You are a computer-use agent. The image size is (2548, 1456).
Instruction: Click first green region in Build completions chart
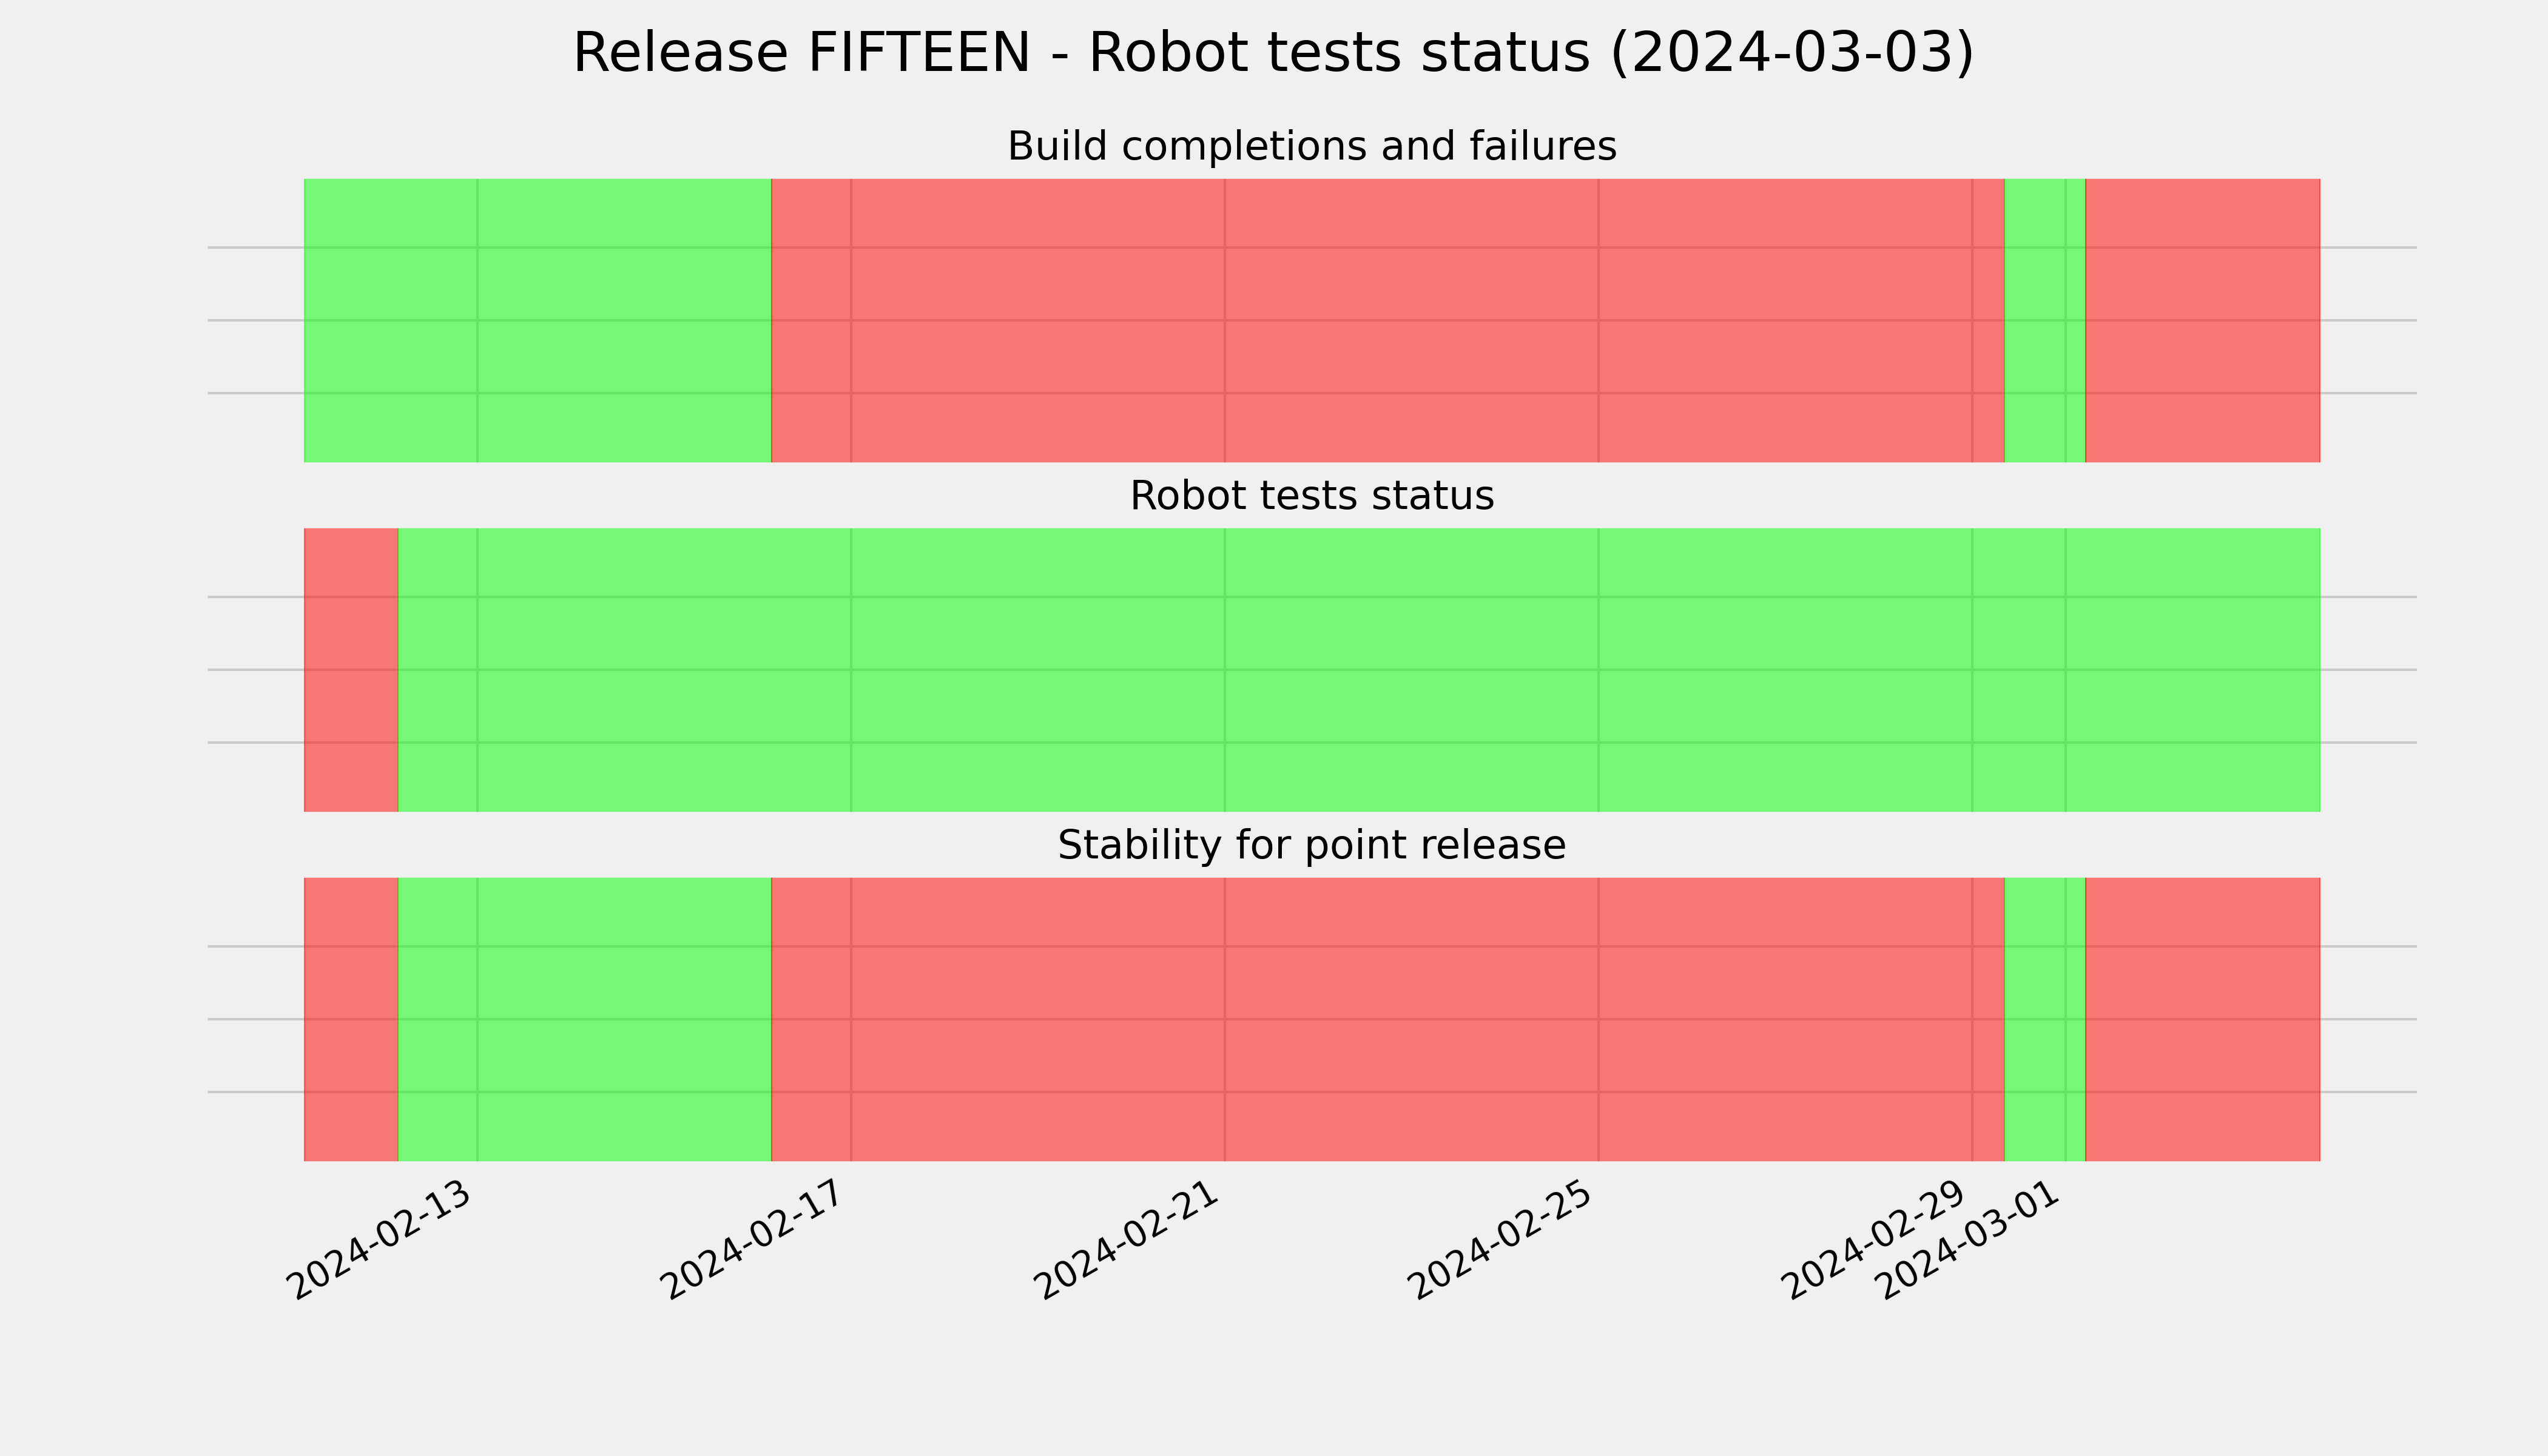tap(538, 320)
